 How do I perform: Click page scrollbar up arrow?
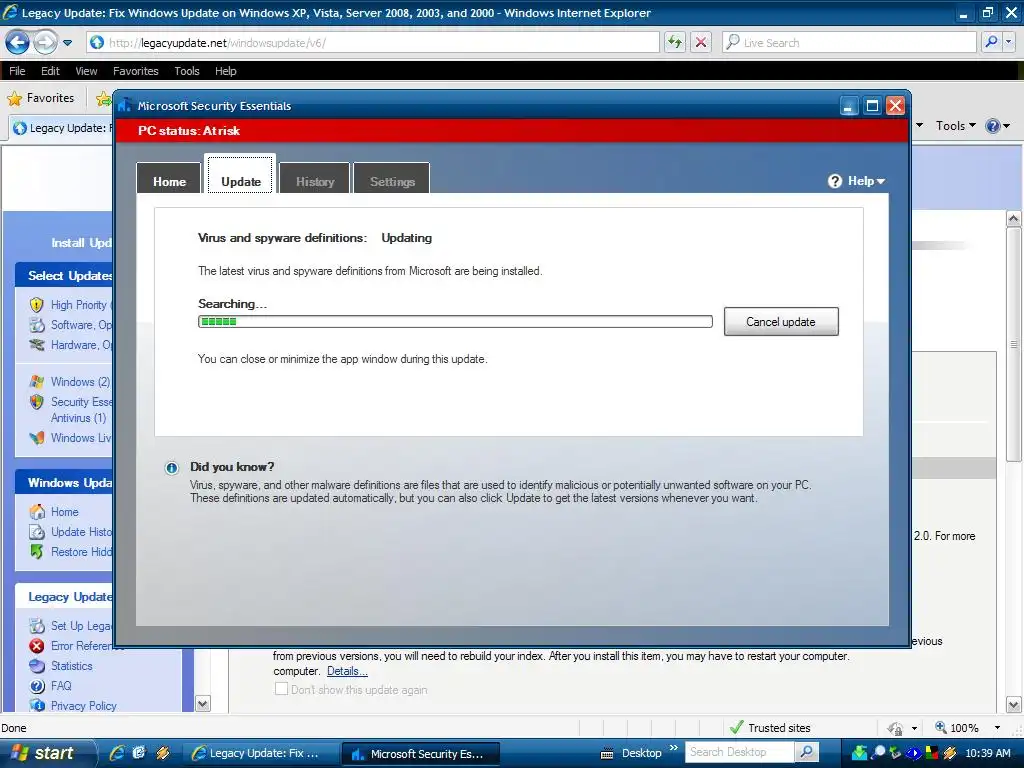[1014, 219]
